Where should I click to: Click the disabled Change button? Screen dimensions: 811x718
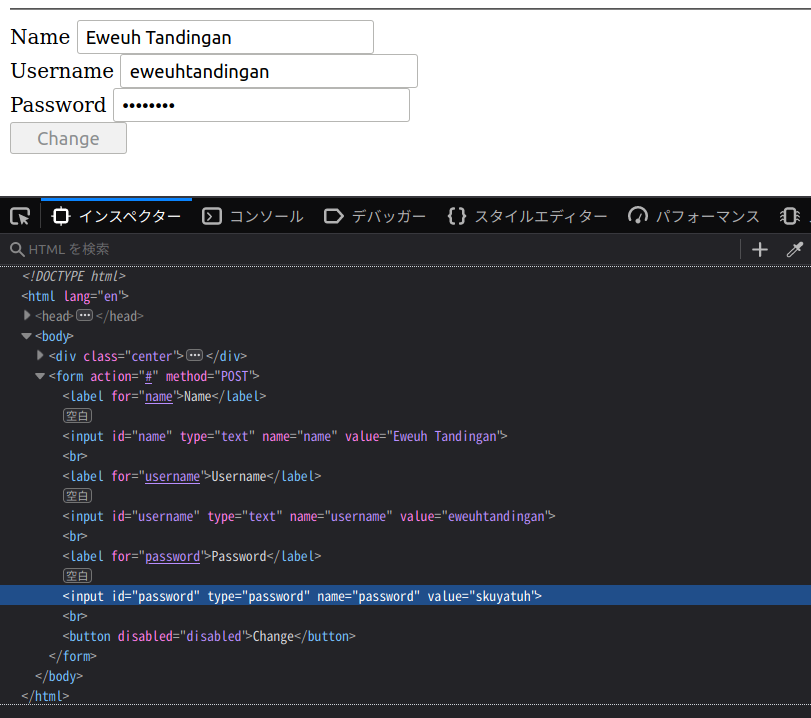click(x=68, y=138)
